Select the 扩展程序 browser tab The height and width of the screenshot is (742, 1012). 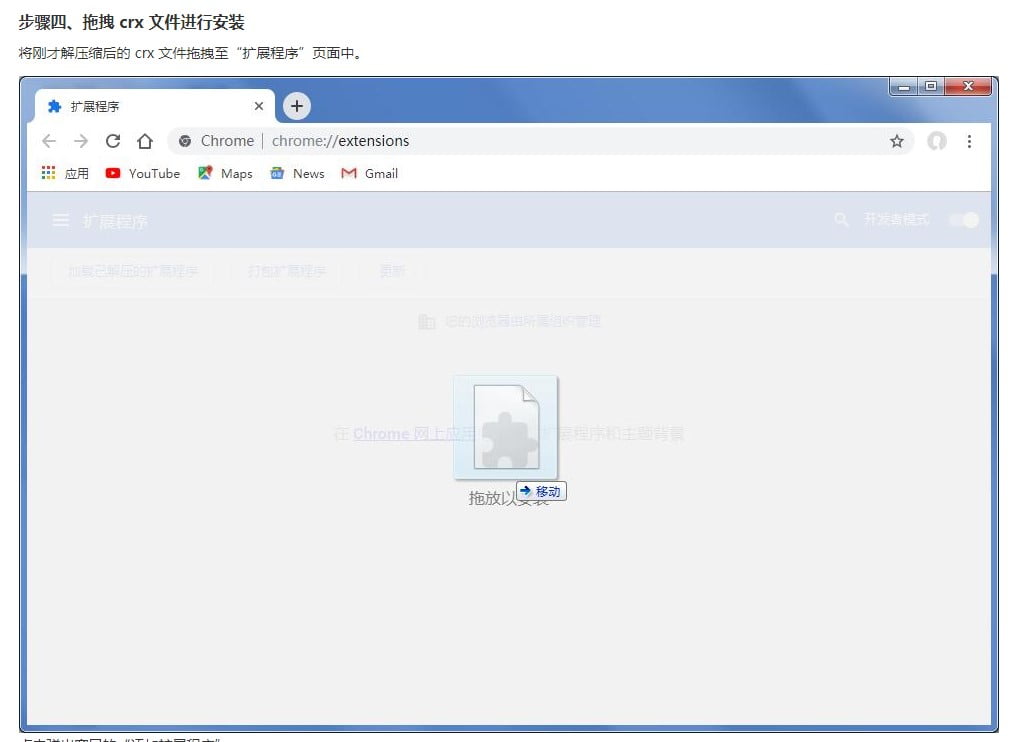coord(150,106)
